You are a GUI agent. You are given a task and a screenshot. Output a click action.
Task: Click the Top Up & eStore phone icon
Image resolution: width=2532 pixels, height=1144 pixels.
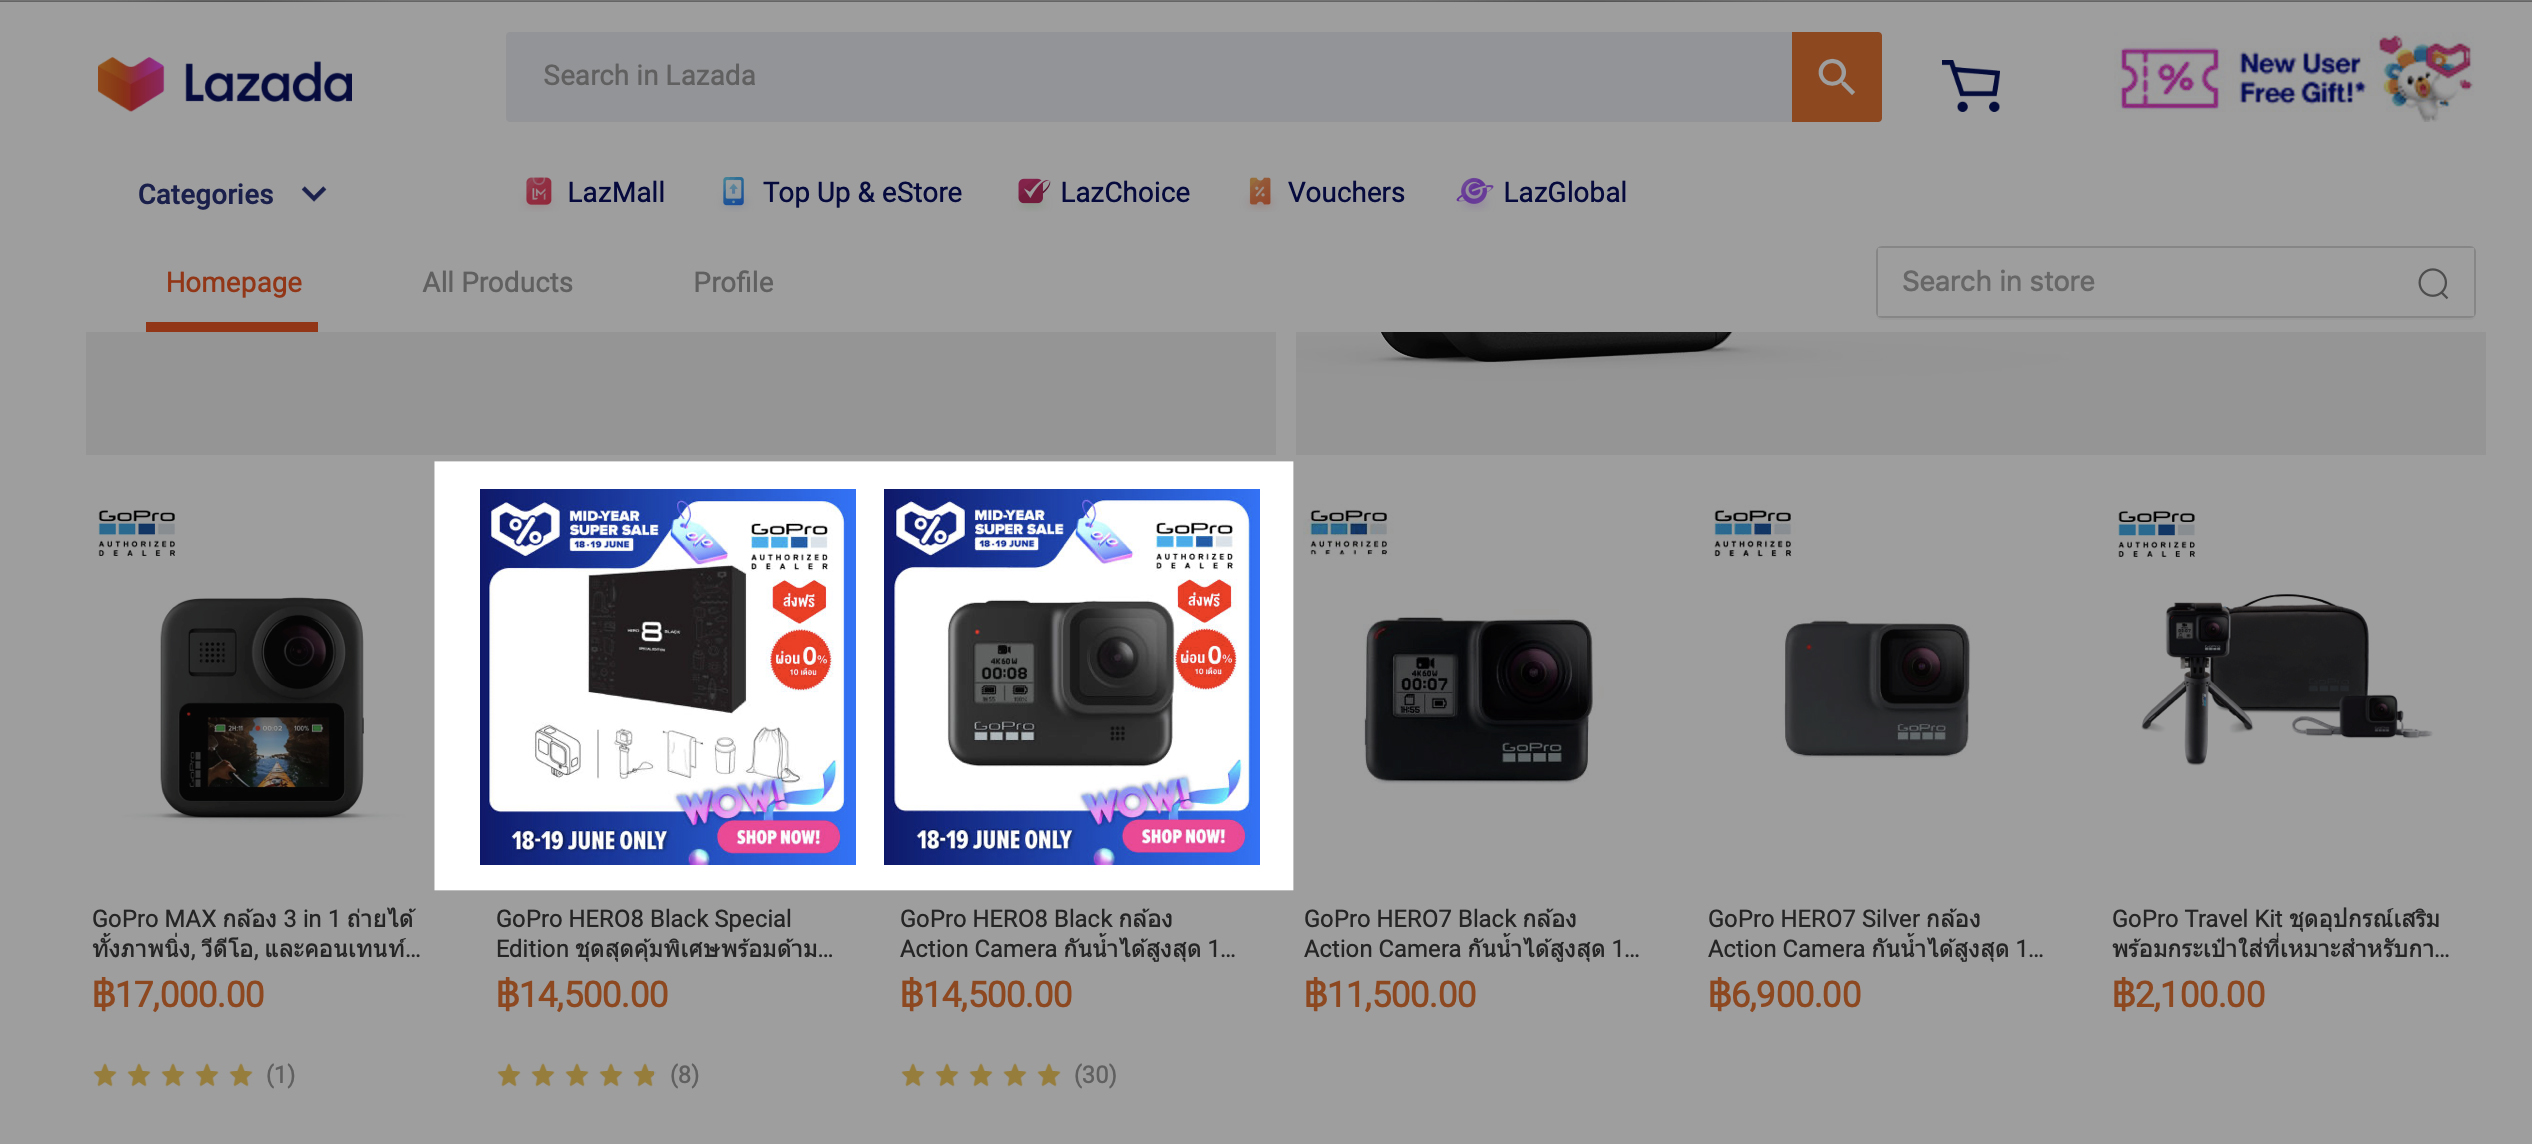[x=733, y=191]
